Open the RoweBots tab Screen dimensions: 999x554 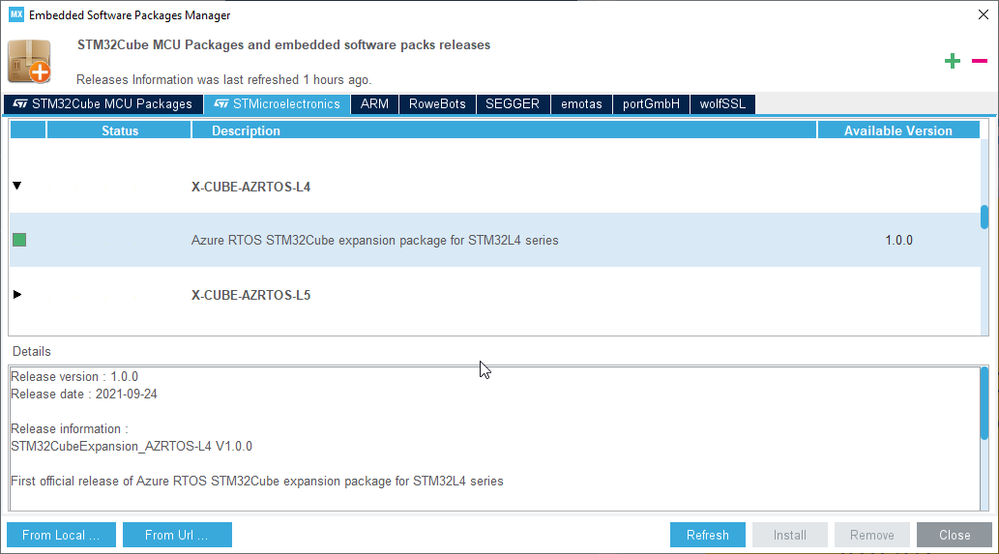437,104
